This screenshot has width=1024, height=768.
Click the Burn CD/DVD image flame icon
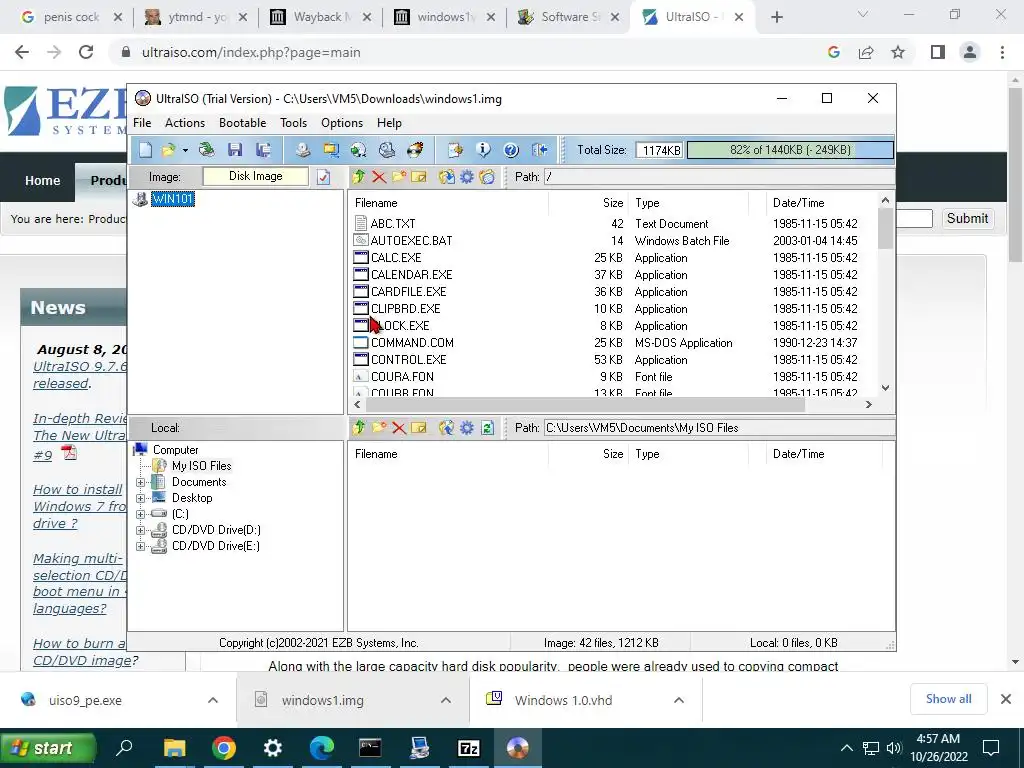(415, 150)
